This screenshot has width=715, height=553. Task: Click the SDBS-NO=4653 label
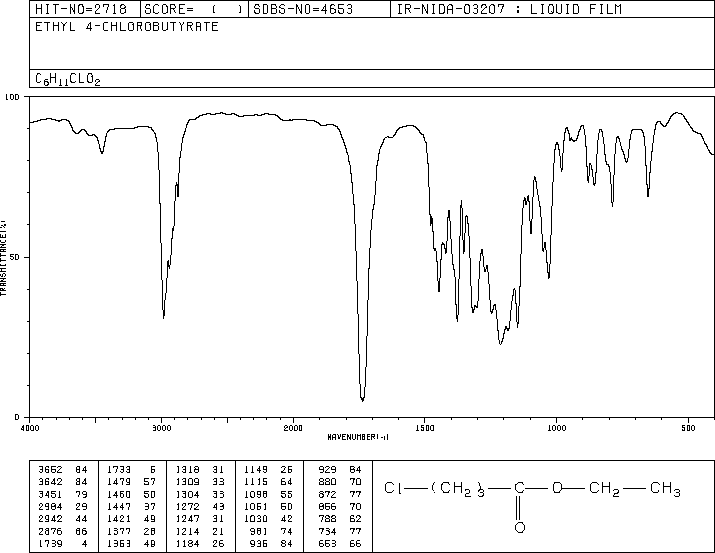pos(303,9)
